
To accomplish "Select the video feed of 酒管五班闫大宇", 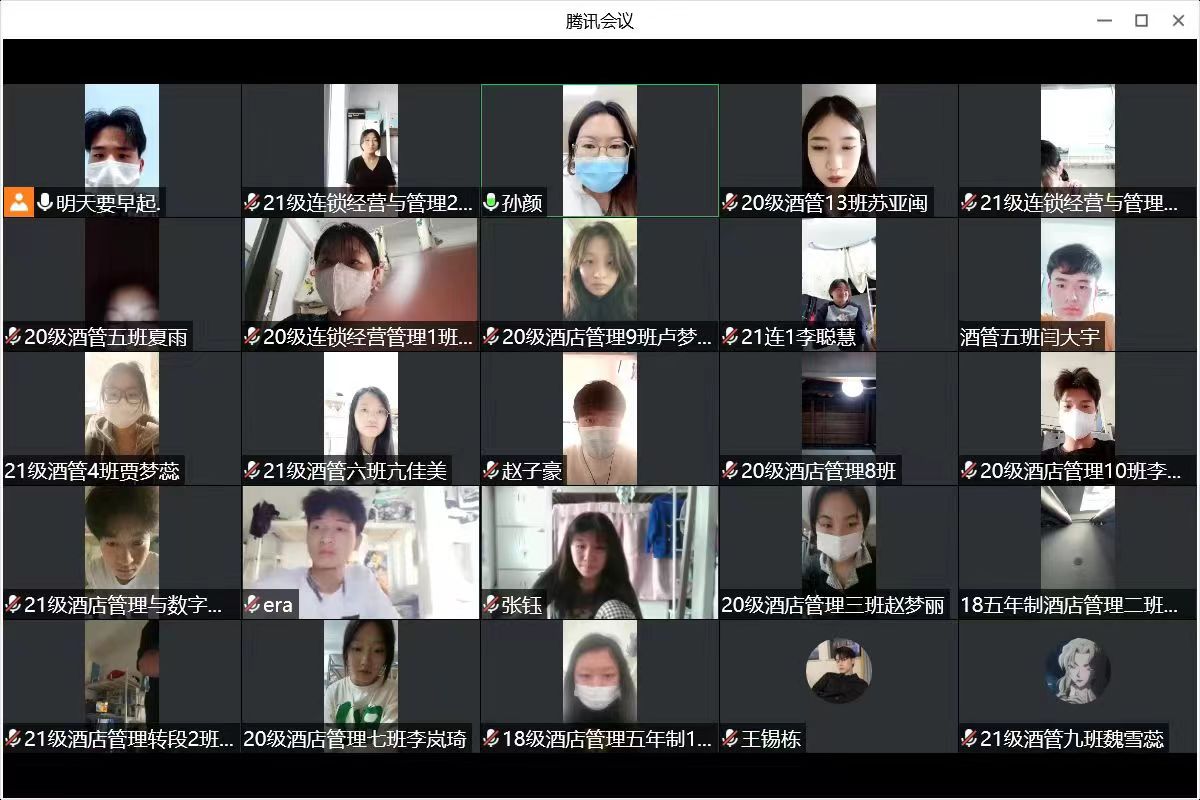I will point(1078,285).
